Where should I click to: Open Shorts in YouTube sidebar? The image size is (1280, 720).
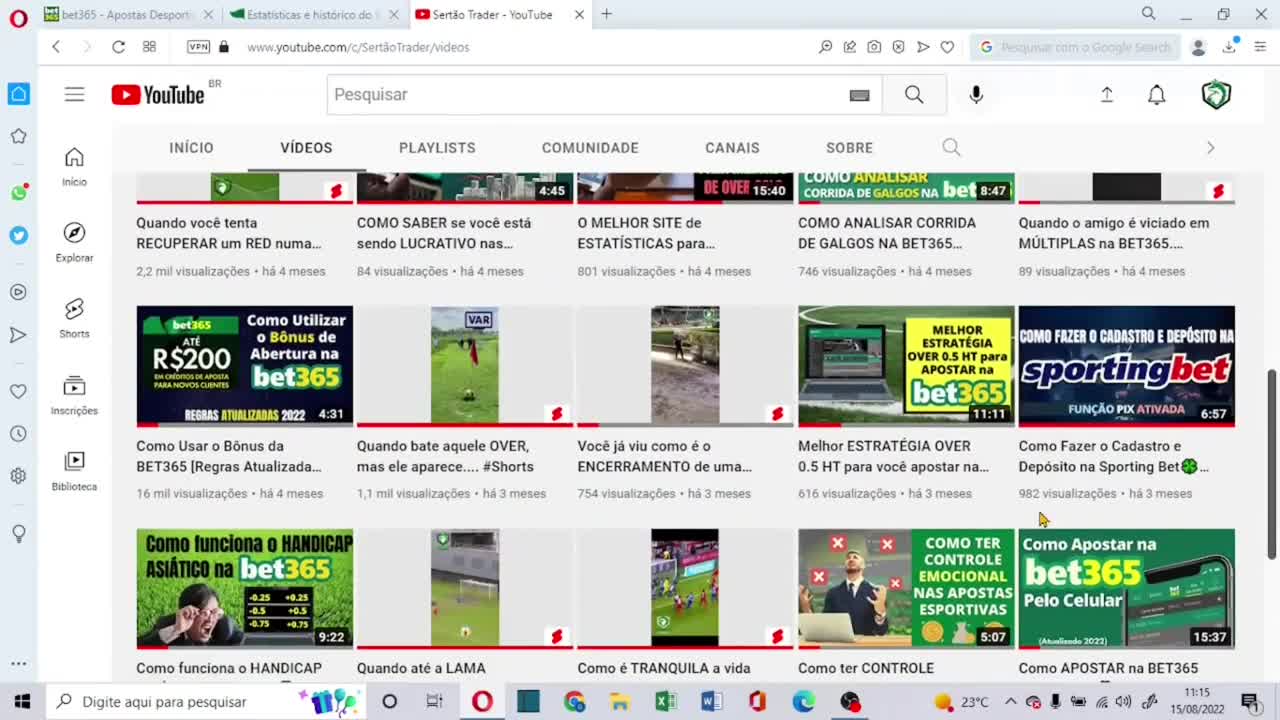coord(74,319)
